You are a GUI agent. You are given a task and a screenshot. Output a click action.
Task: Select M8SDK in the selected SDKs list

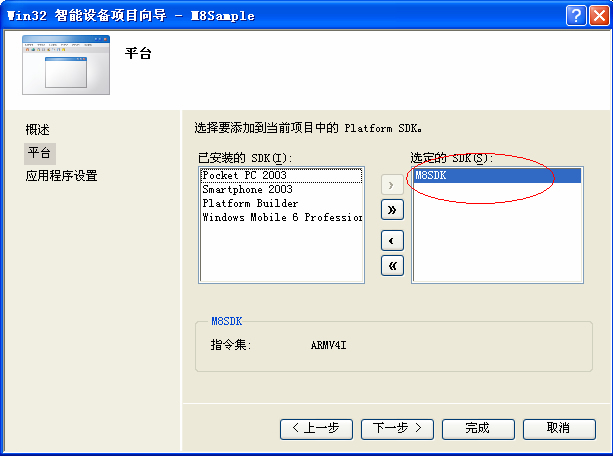coord(497,175)
